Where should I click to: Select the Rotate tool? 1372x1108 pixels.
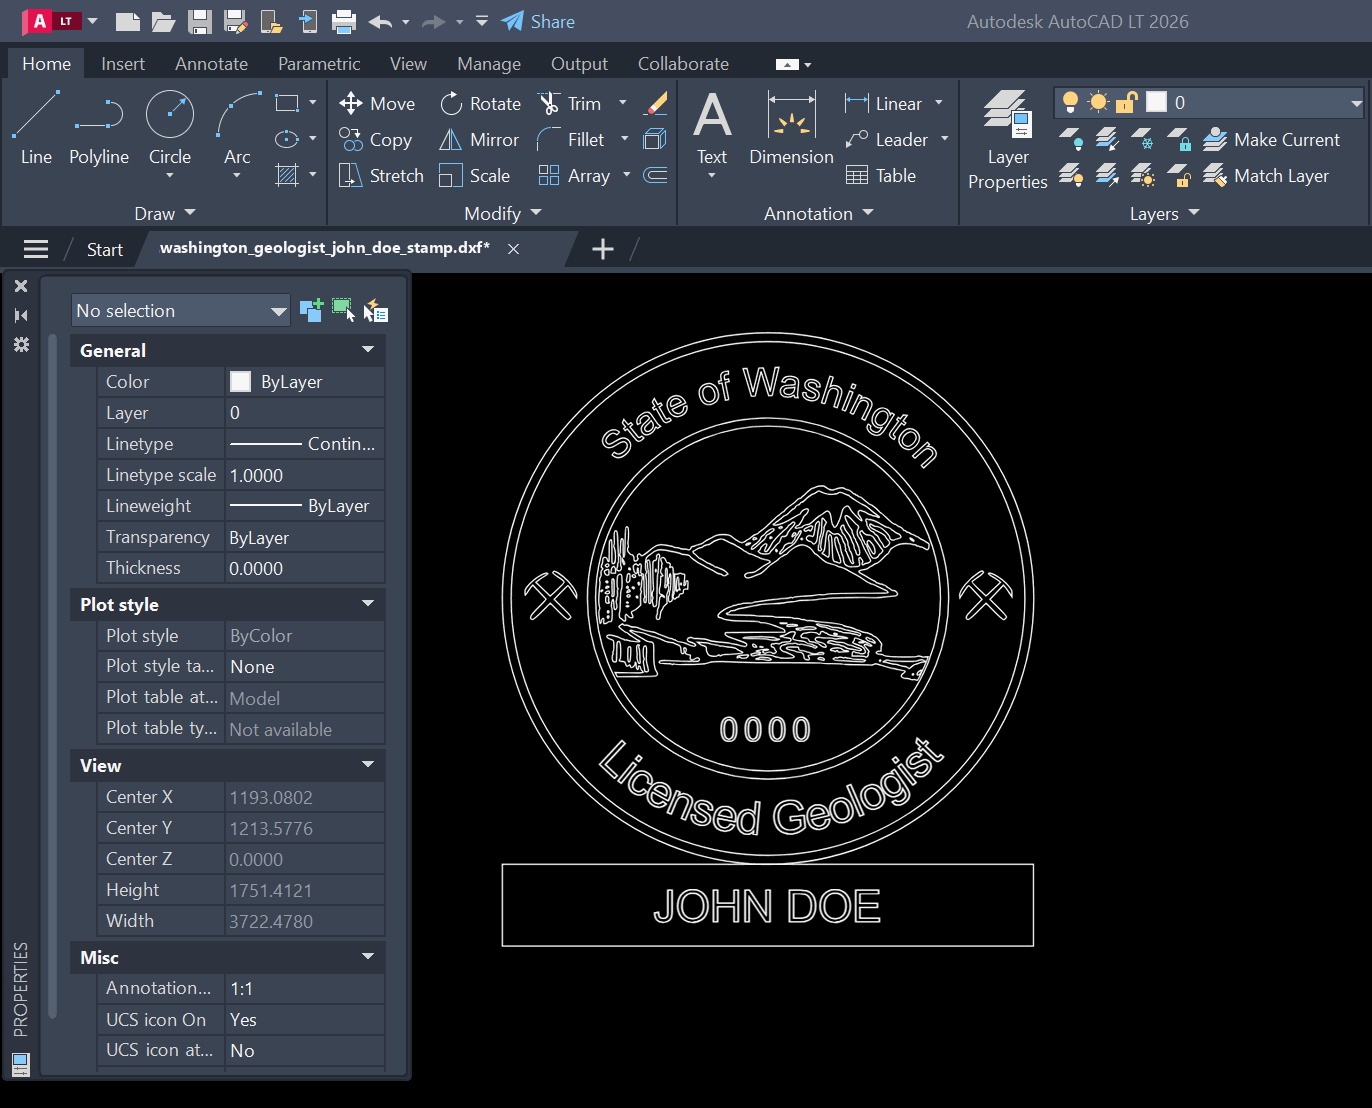[481, 104]
